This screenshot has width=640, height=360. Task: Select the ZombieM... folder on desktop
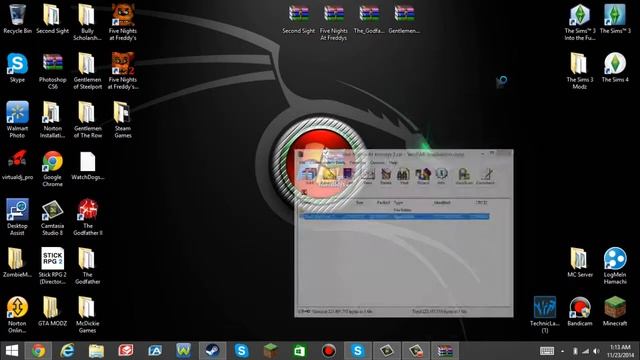17,263
